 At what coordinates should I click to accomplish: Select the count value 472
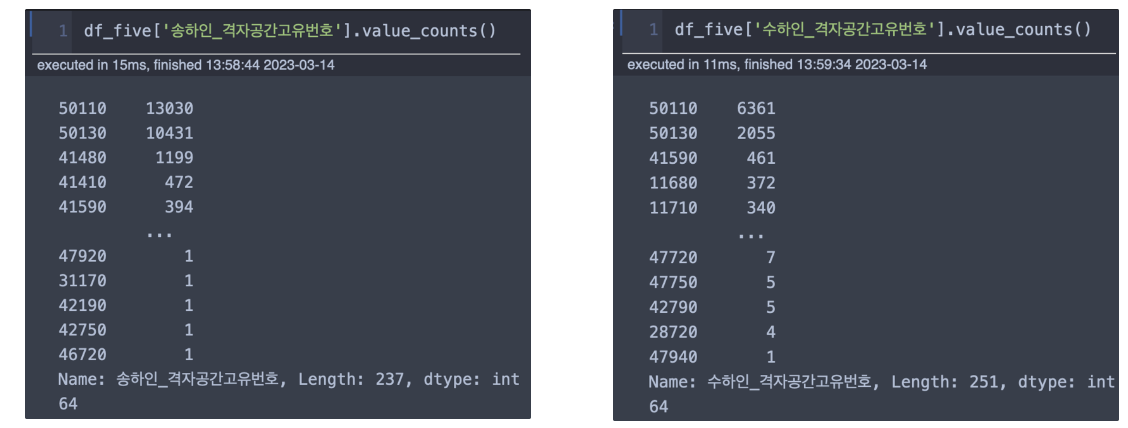[179, 182]
